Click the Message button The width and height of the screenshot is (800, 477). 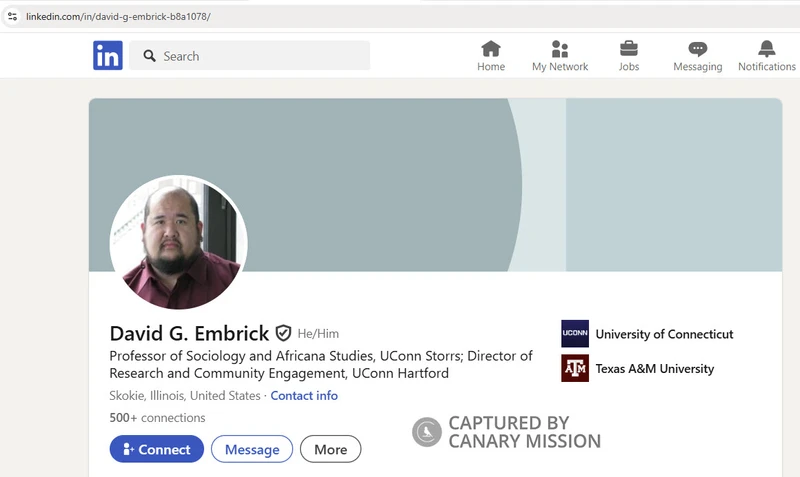click(252, 449)
